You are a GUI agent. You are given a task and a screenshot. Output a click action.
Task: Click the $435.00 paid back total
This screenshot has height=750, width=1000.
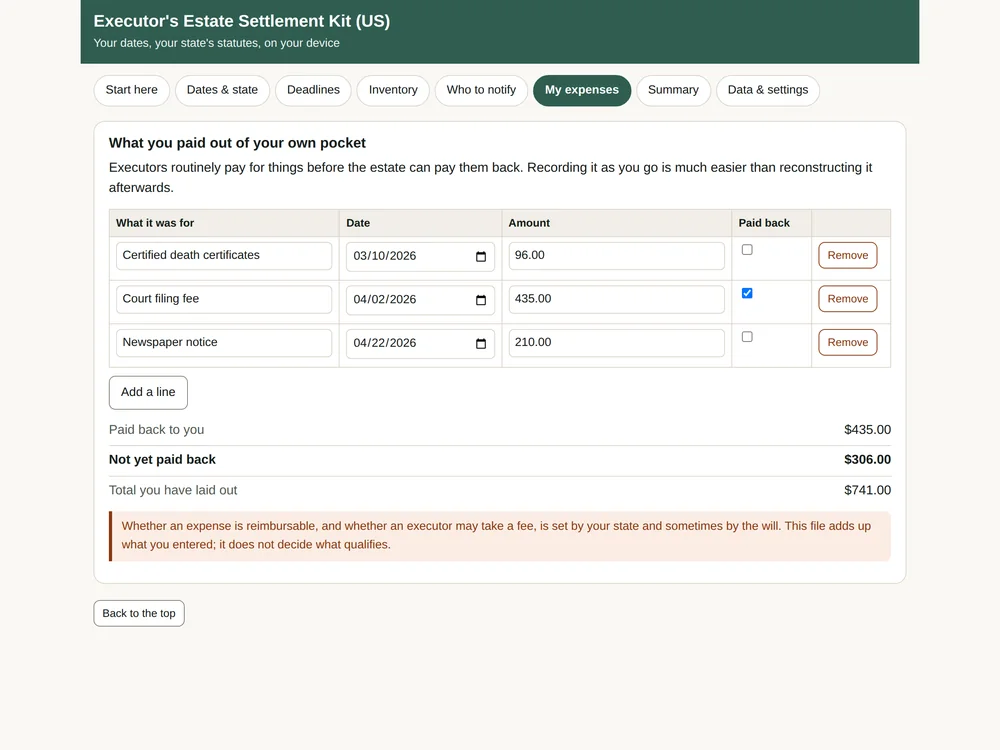867,430
